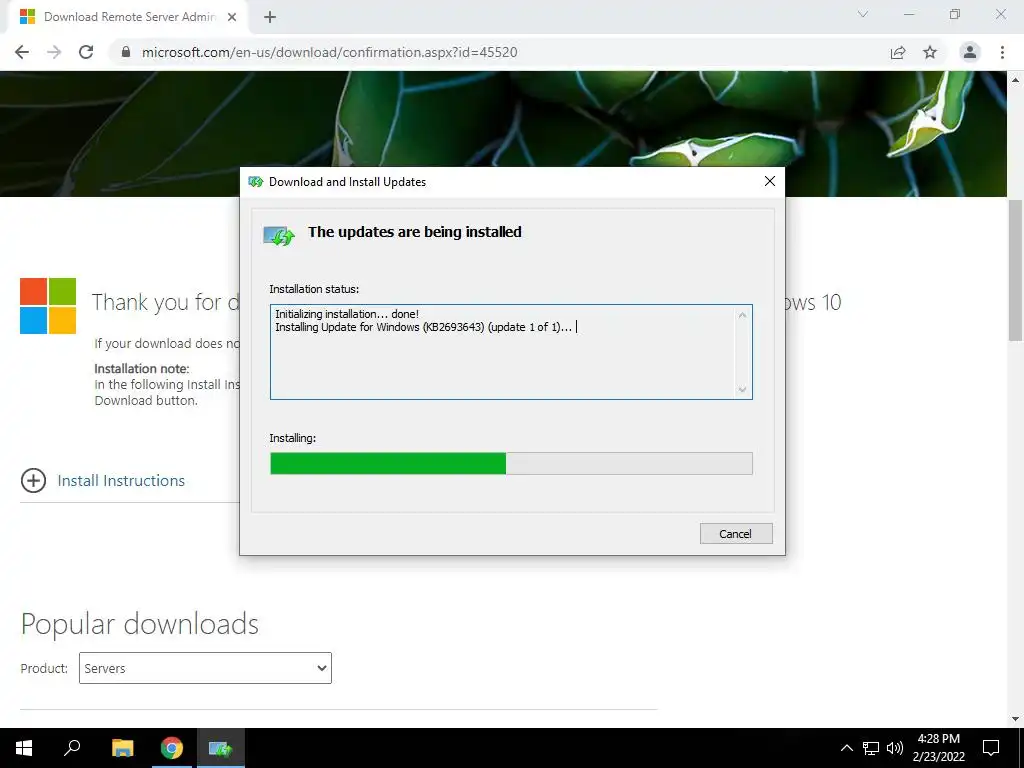
Task: Minimize the Chrome window
Action: pos(909,14)
